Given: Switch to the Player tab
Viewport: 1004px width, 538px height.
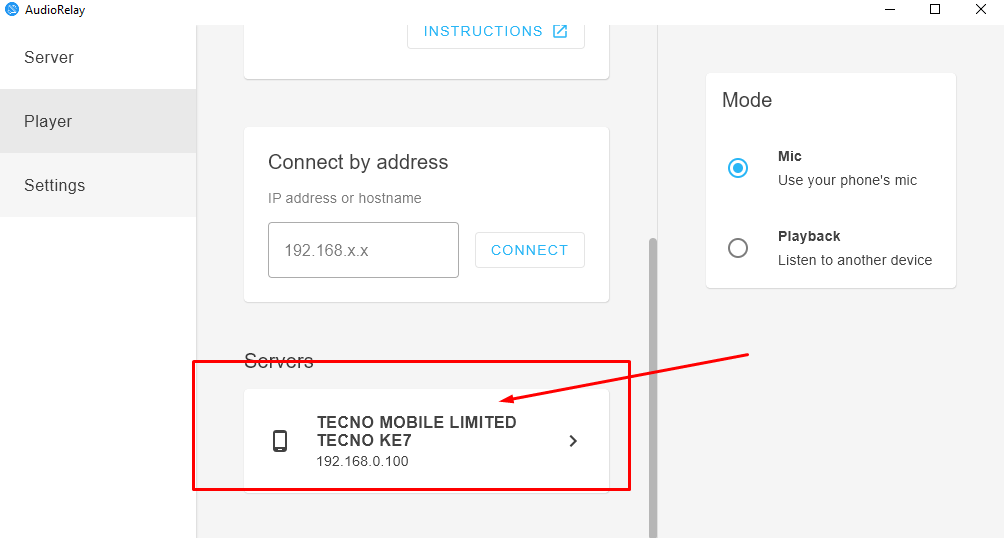Looking at the screenshot, I should coord(48,121).
